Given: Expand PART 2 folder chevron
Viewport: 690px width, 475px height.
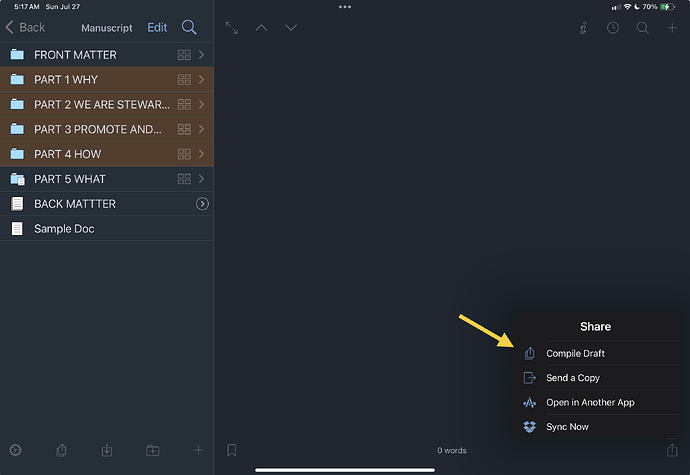Looking at the screenshot, I should (x=202, y=104).
